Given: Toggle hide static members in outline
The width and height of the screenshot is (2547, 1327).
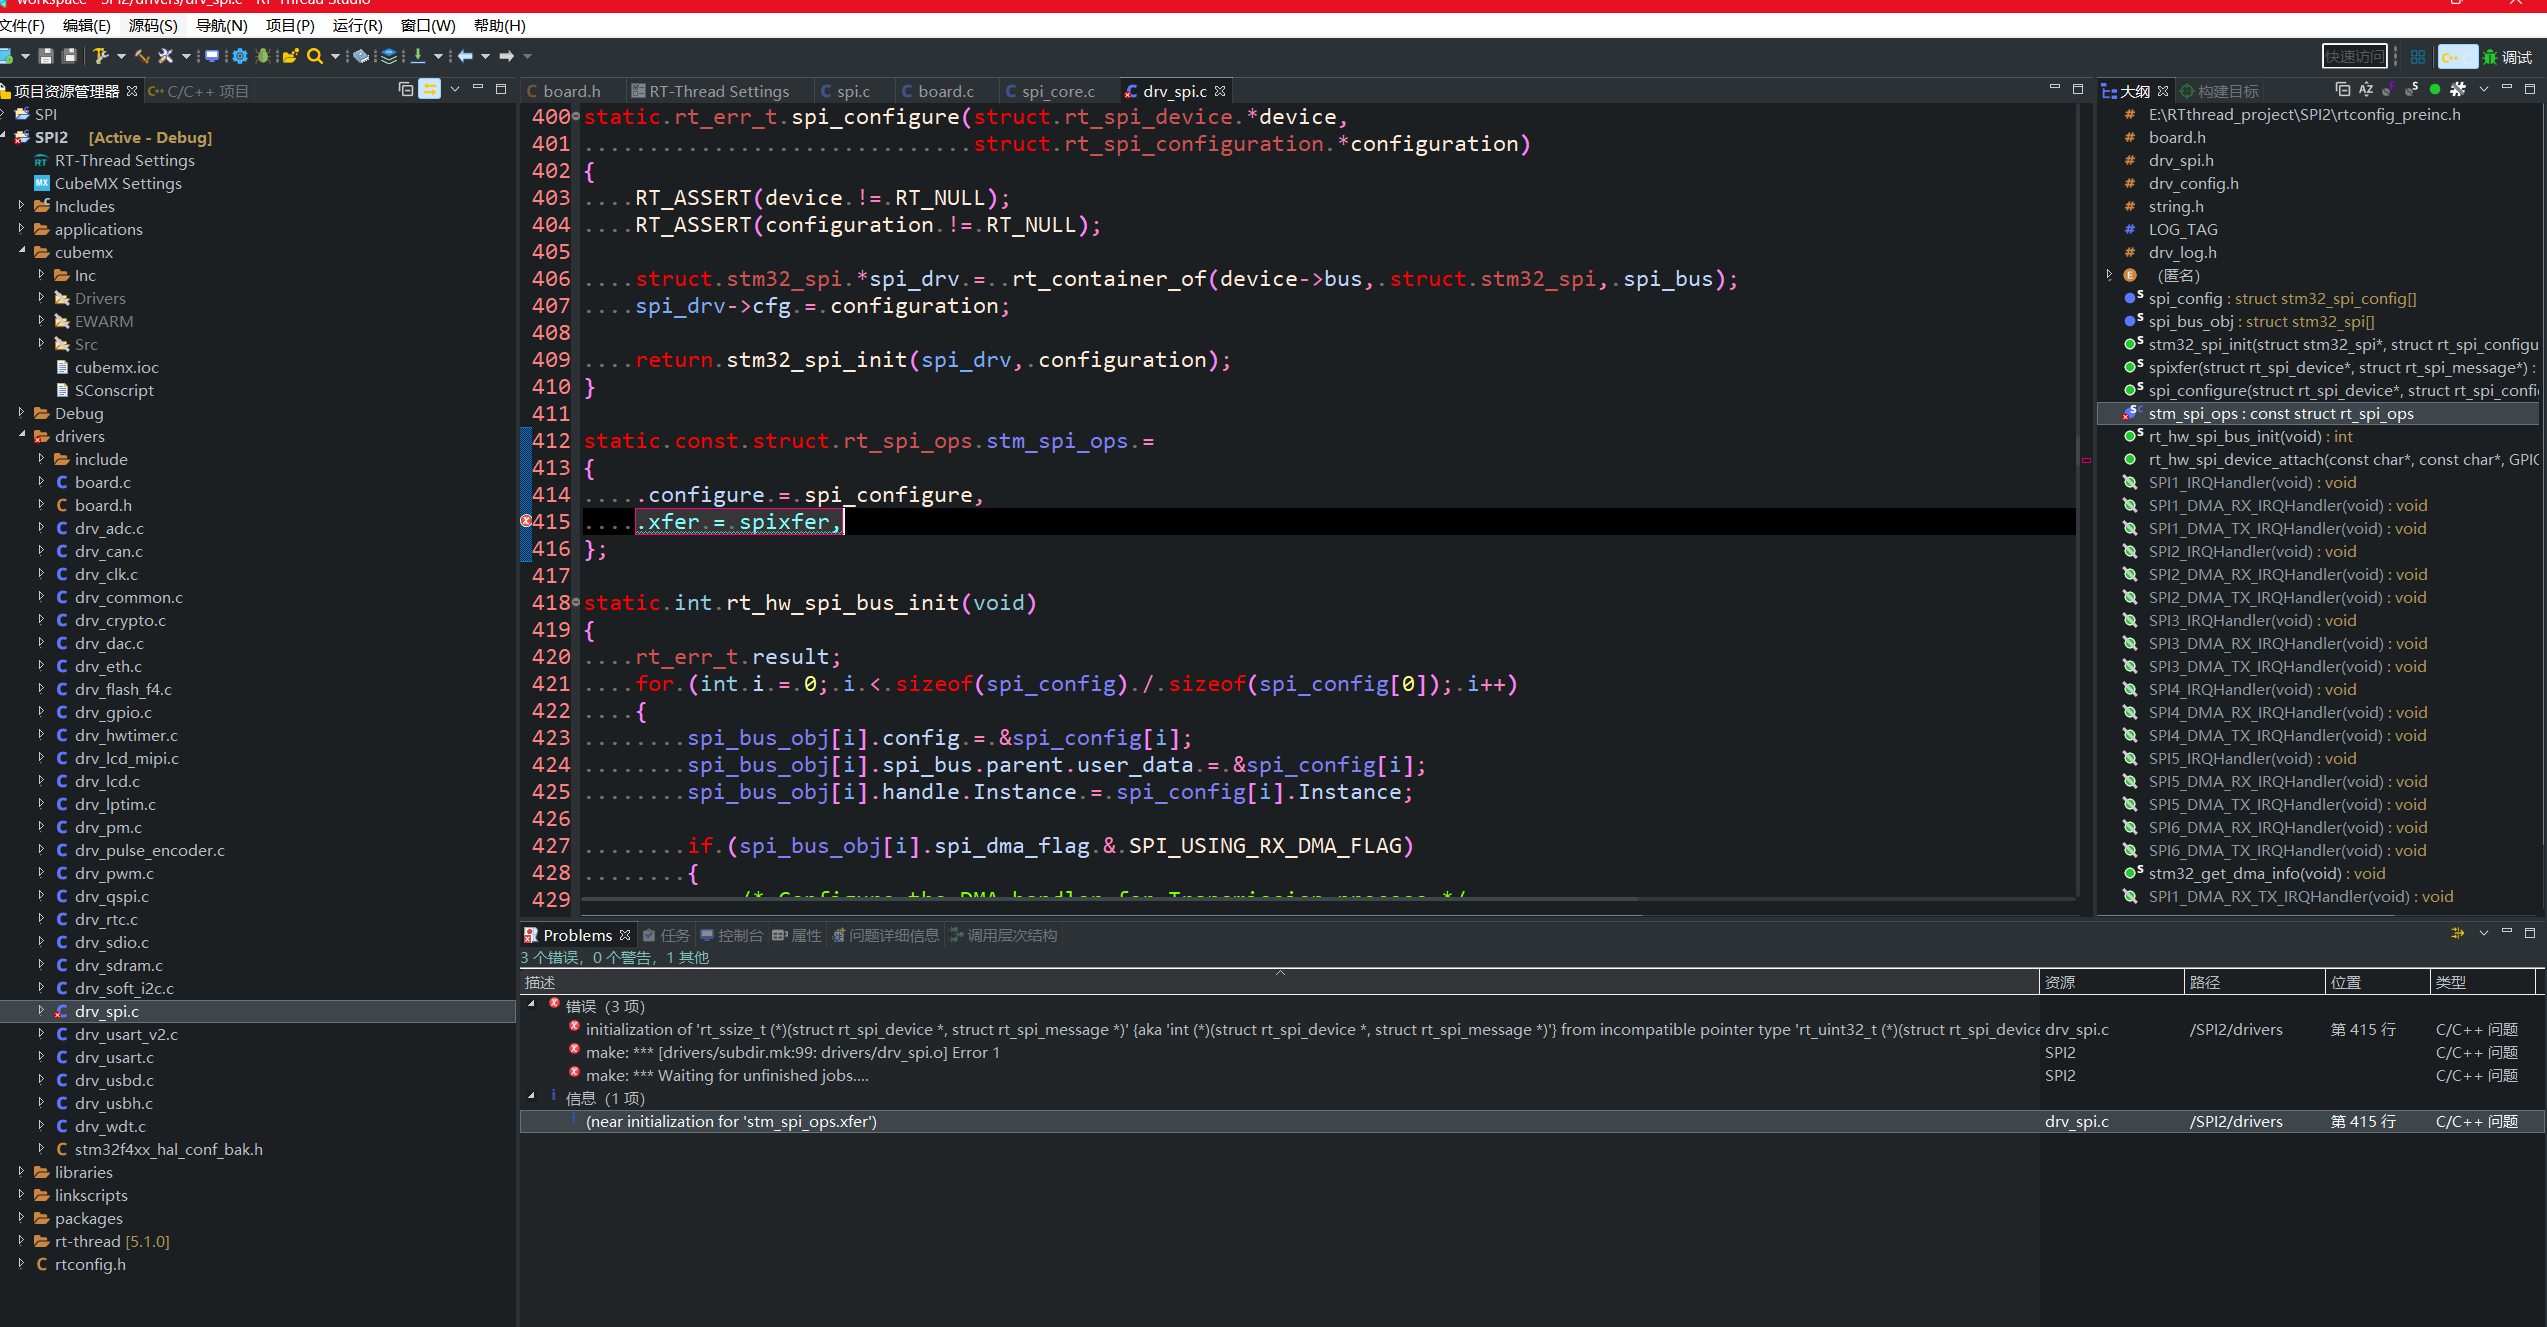Looking at the screenshot, I should (2412, 89).
